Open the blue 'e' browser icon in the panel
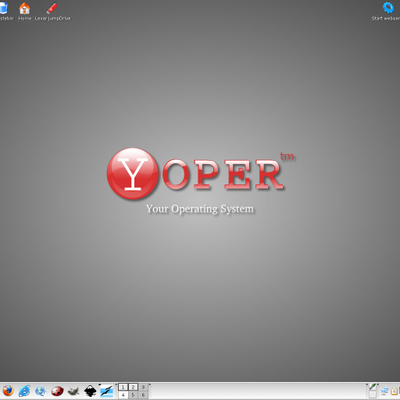Viewport: 400px width, 400px height. click(x=24, y=391)
